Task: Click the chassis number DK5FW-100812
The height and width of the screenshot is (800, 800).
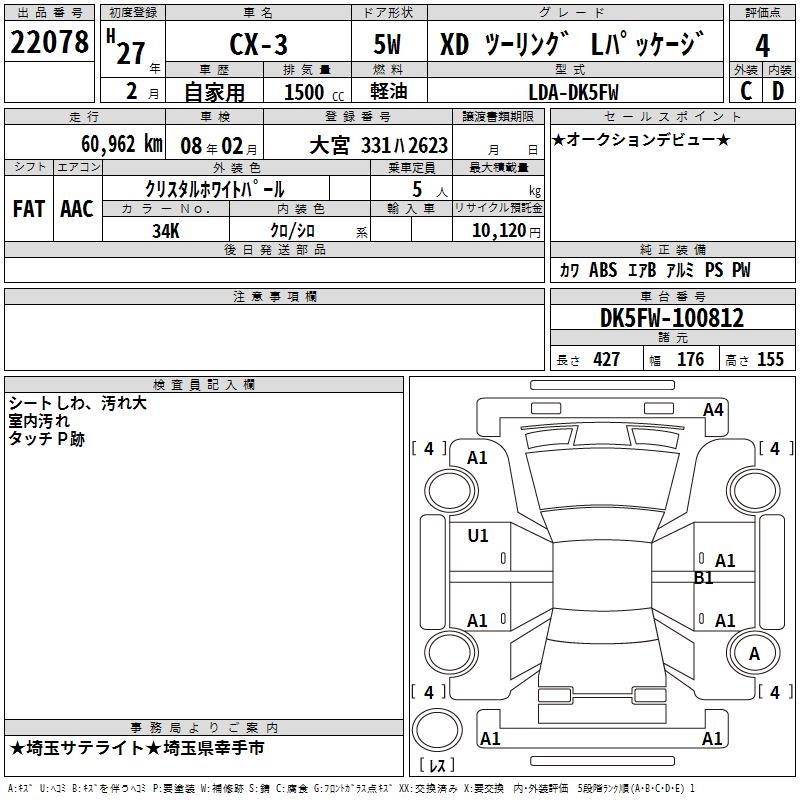Action: [x=671, y=318]
